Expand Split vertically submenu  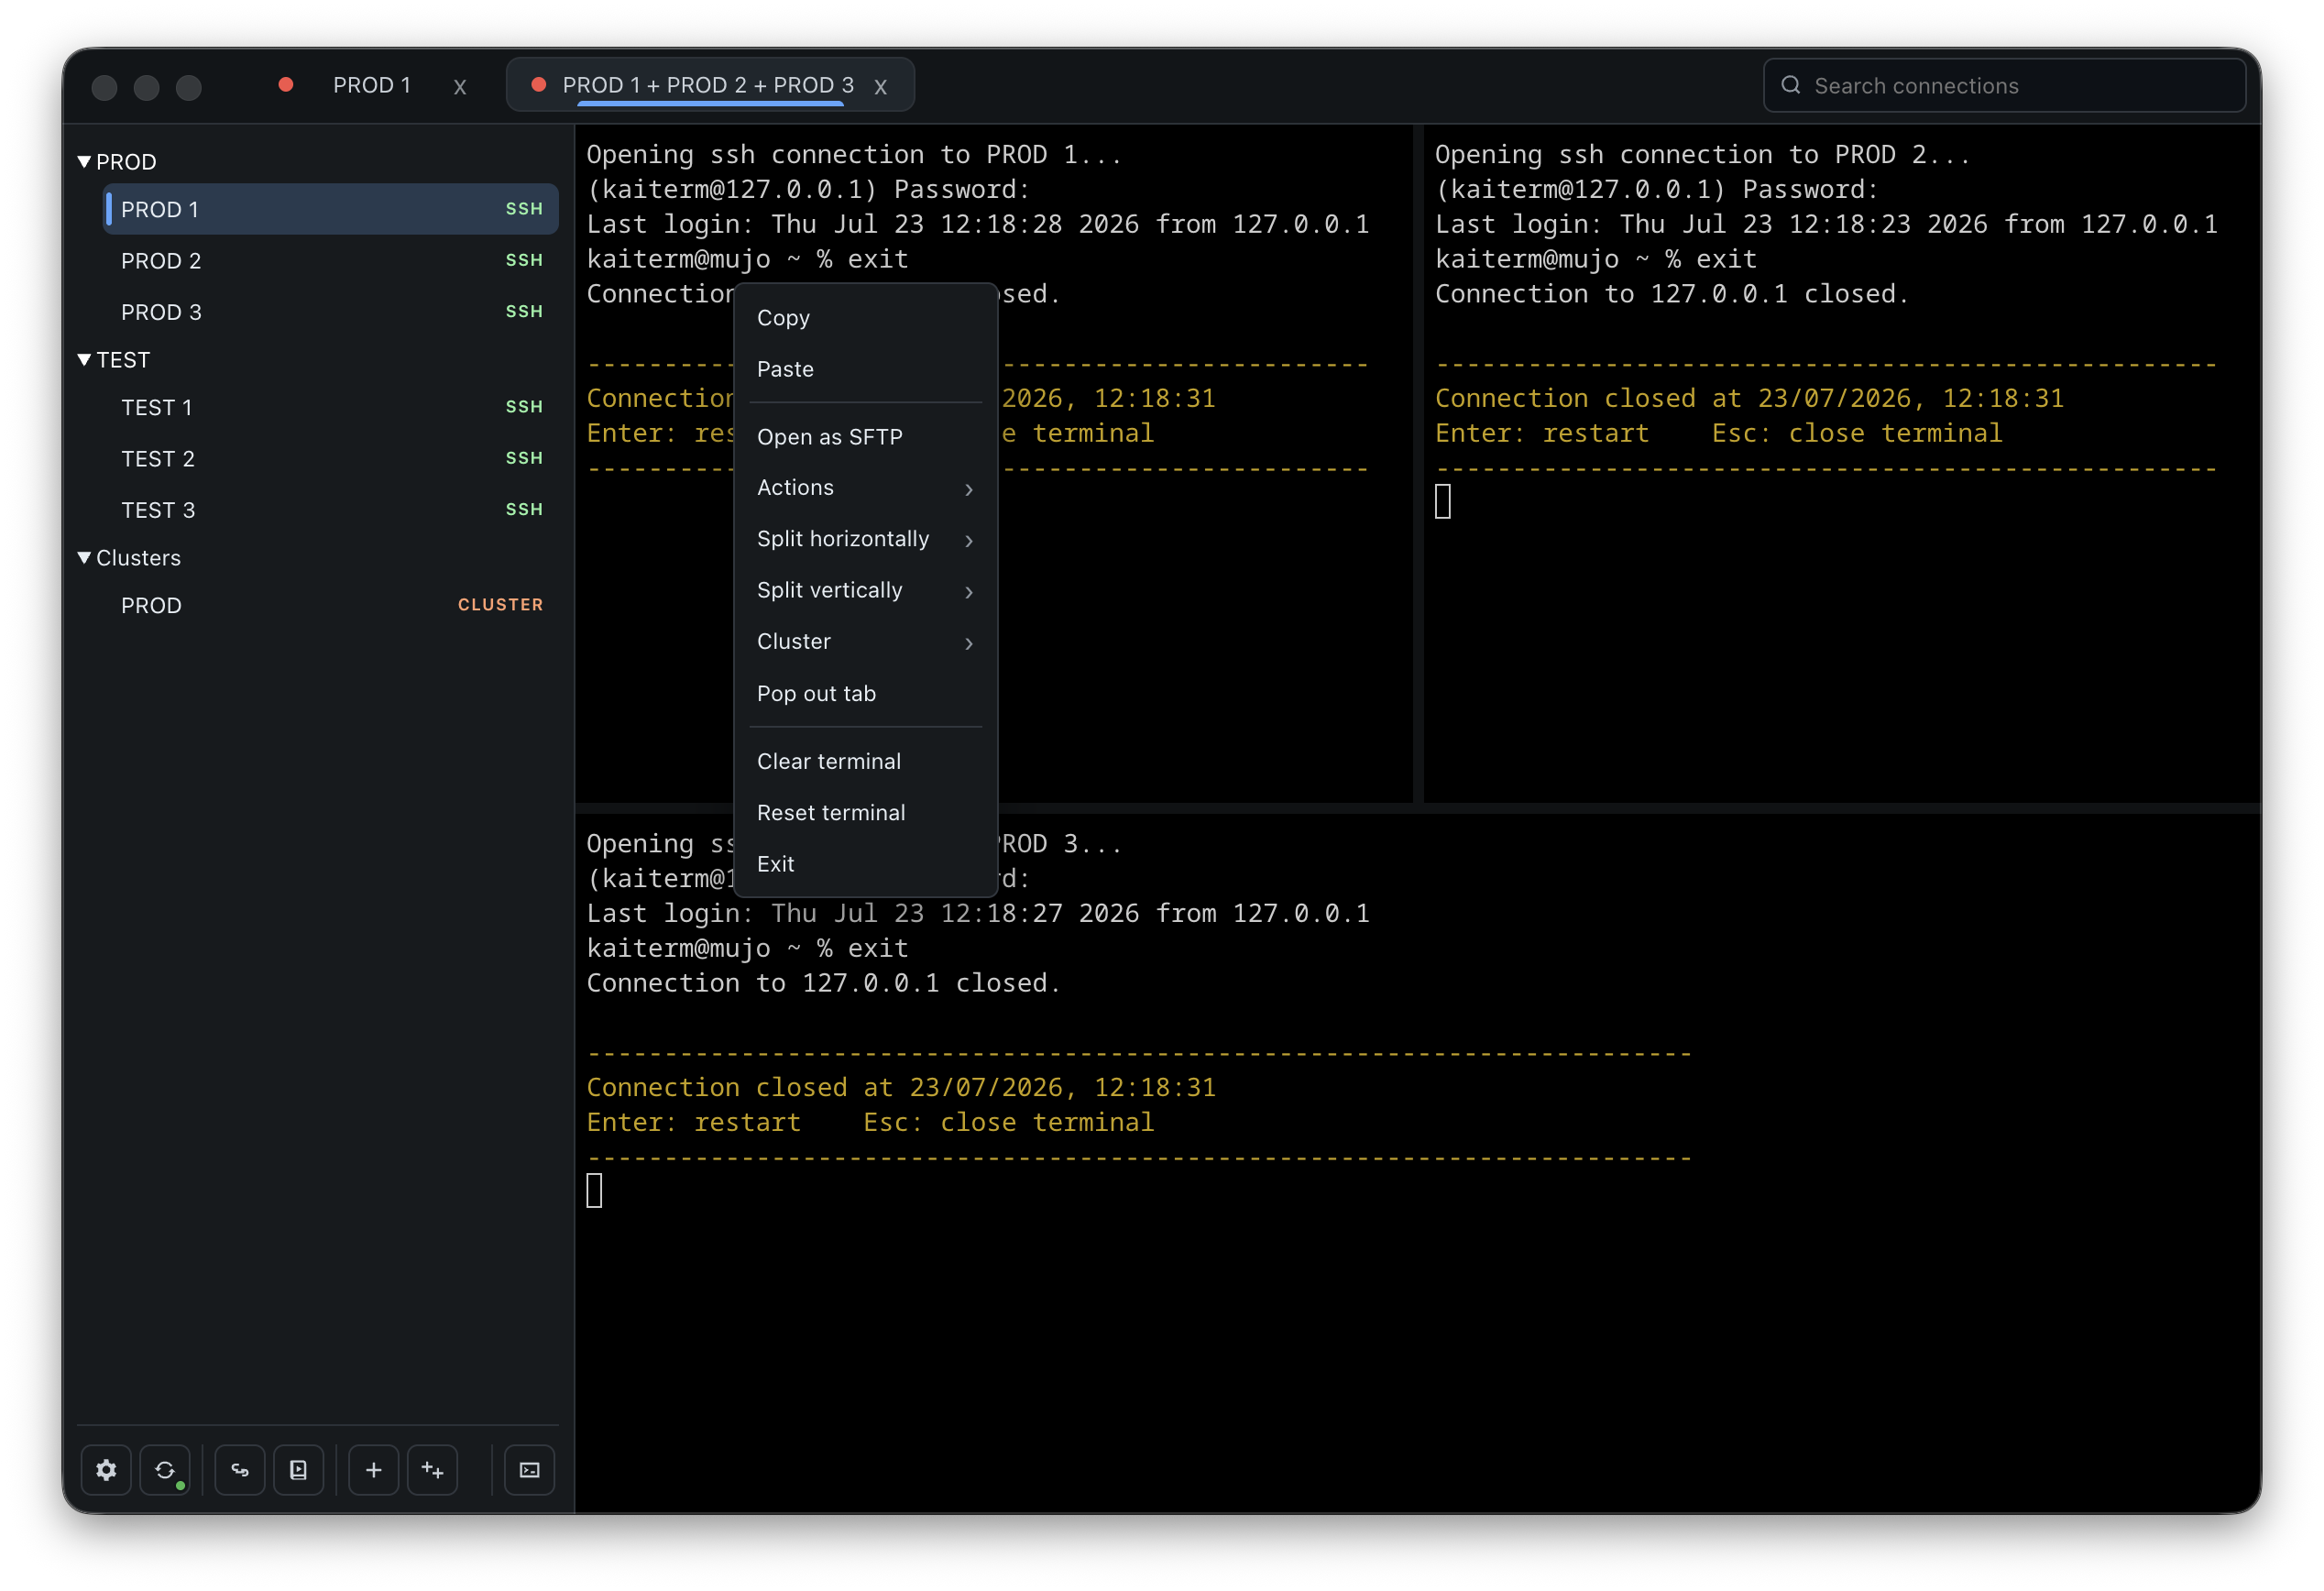[866, 590]
